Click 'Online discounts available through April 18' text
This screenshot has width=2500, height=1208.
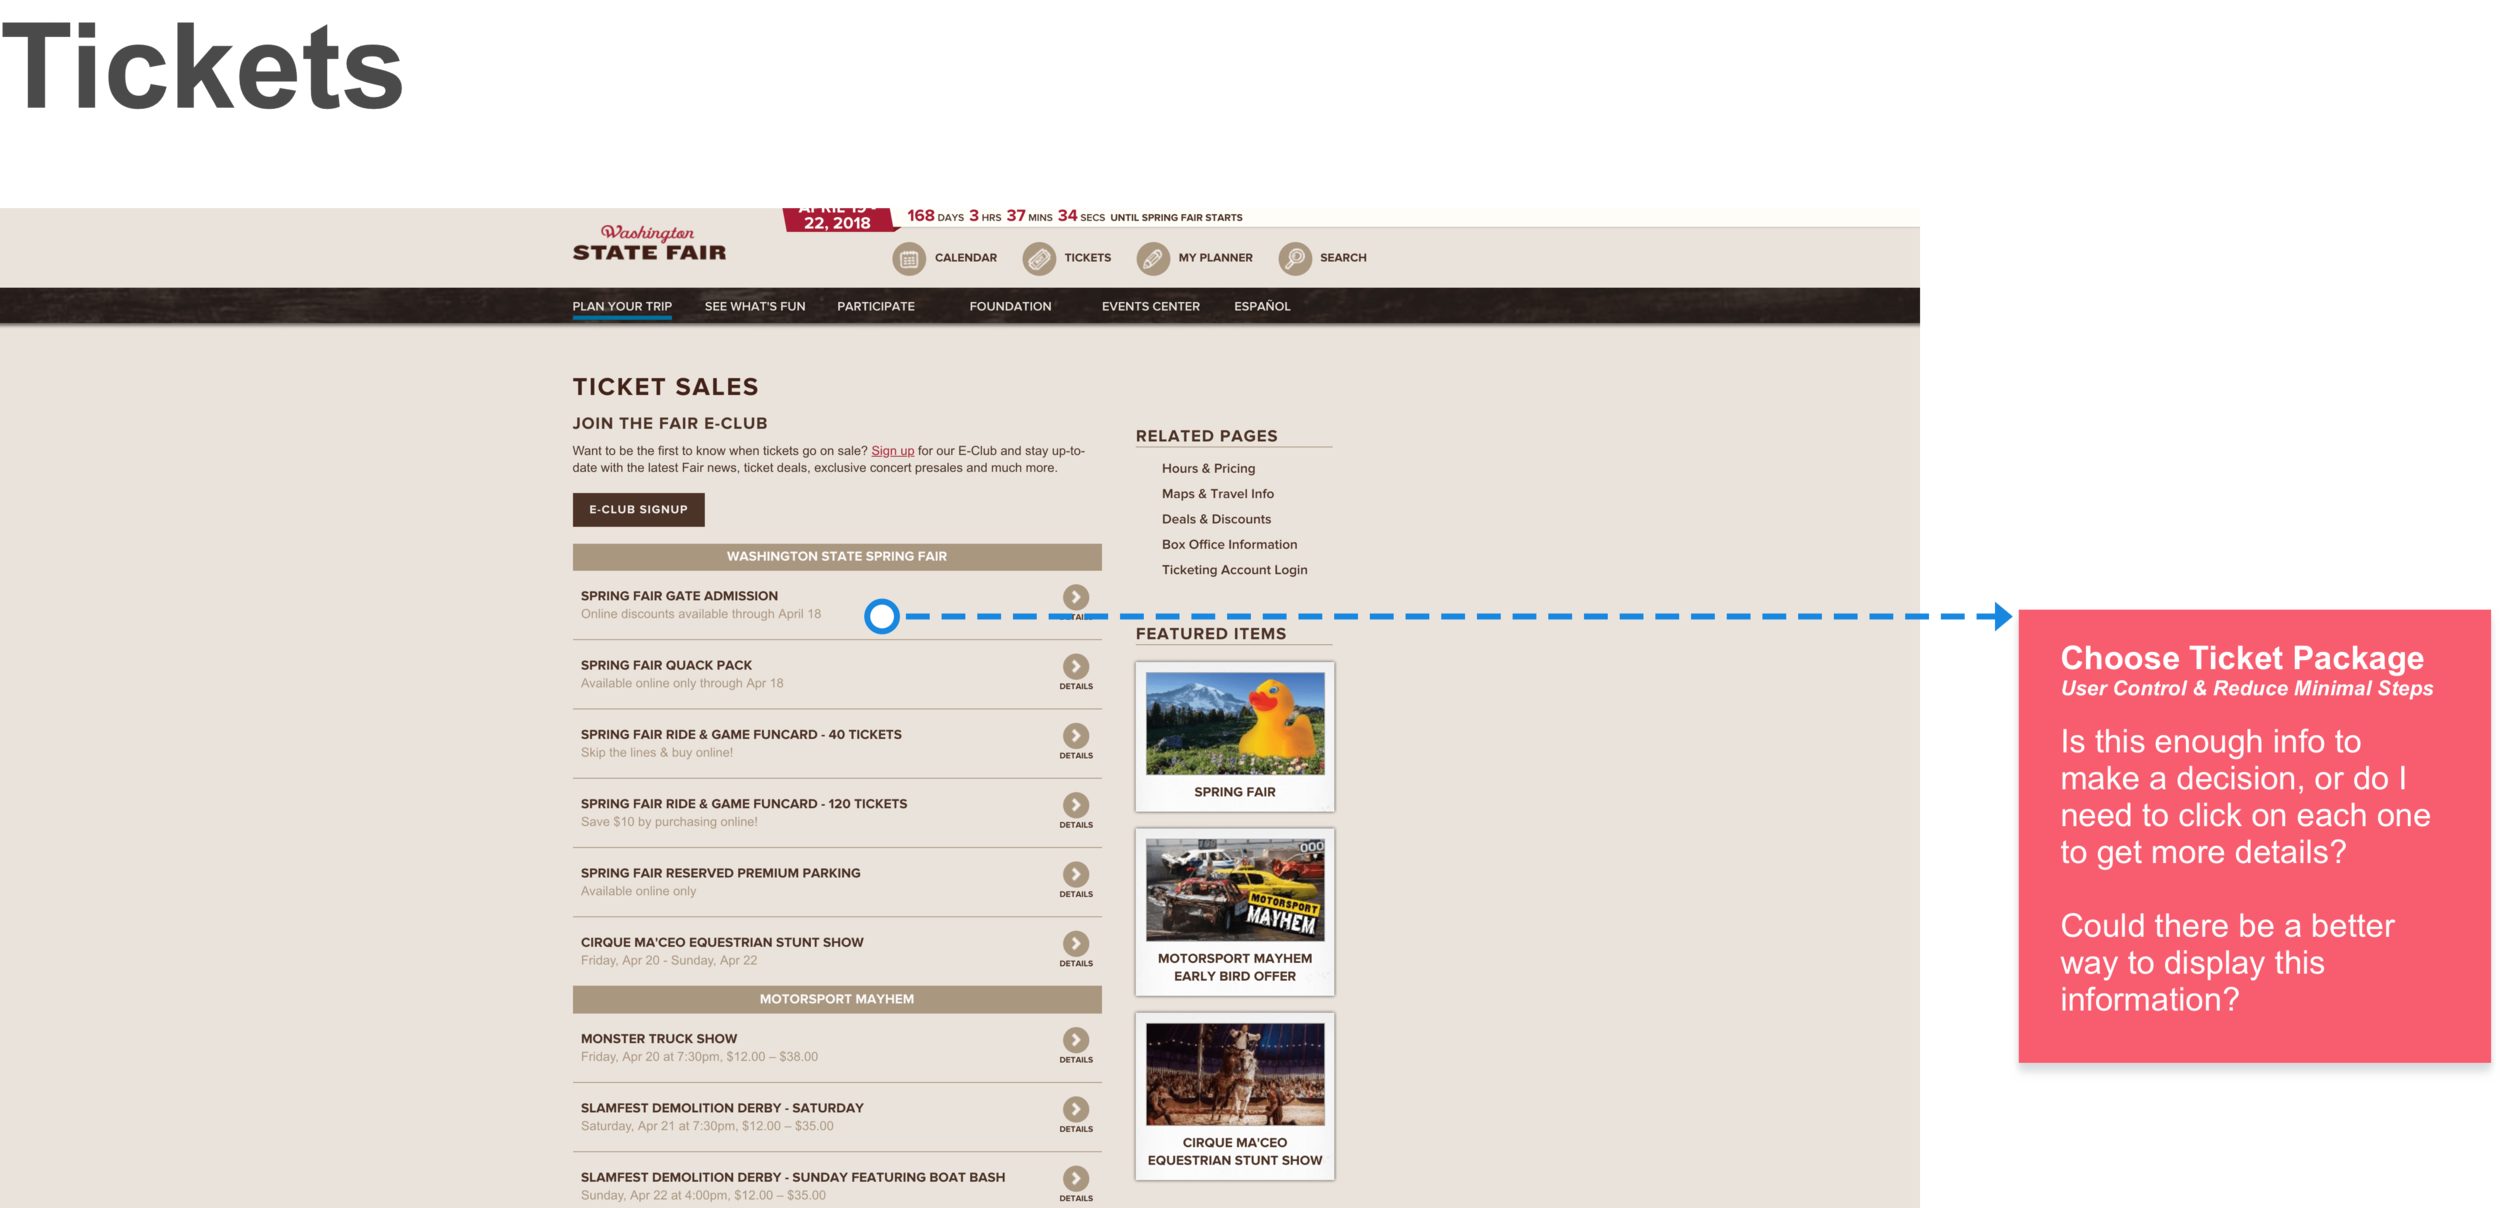point(700,614)
